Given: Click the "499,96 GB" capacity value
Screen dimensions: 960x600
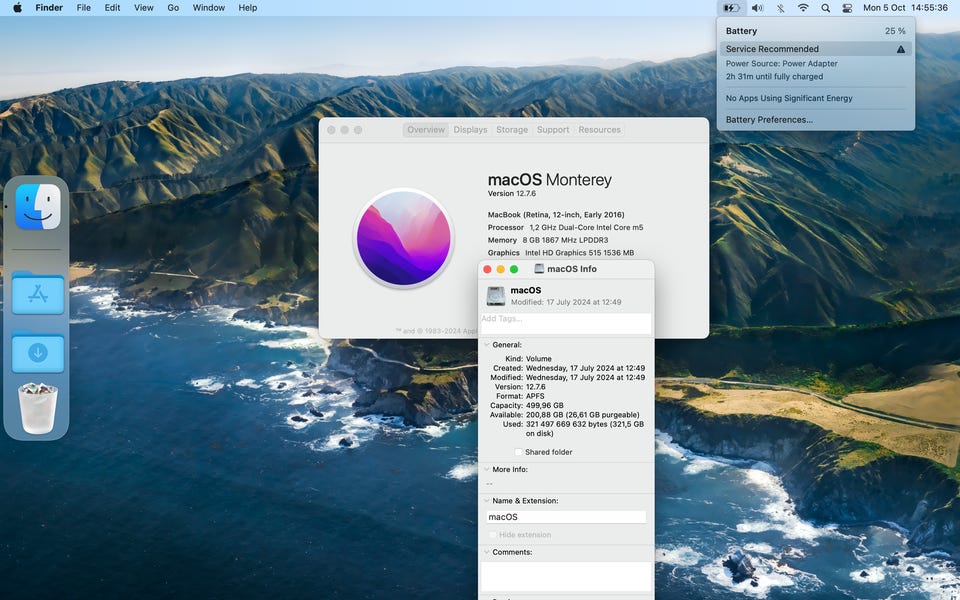Looking at the screenshot, I should [545, 405].
